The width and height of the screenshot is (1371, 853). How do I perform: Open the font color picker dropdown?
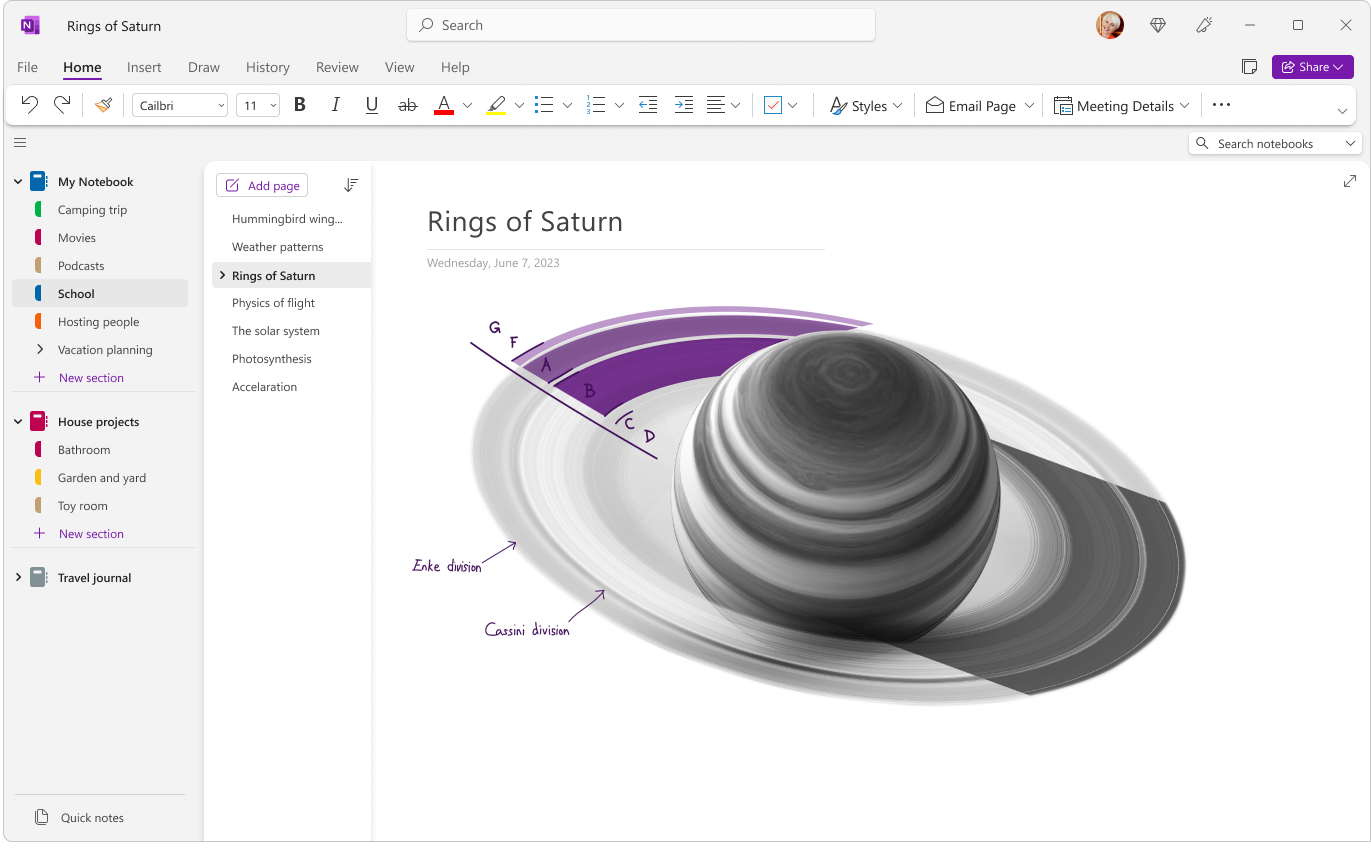(x=466, y=104)
